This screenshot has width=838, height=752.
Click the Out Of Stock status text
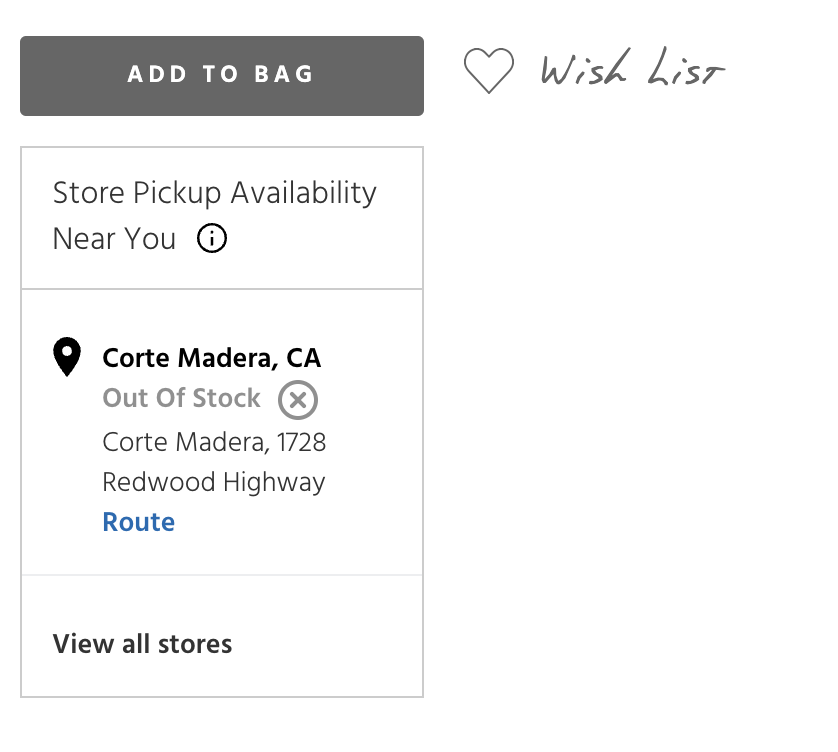click(x=181, y=398)
